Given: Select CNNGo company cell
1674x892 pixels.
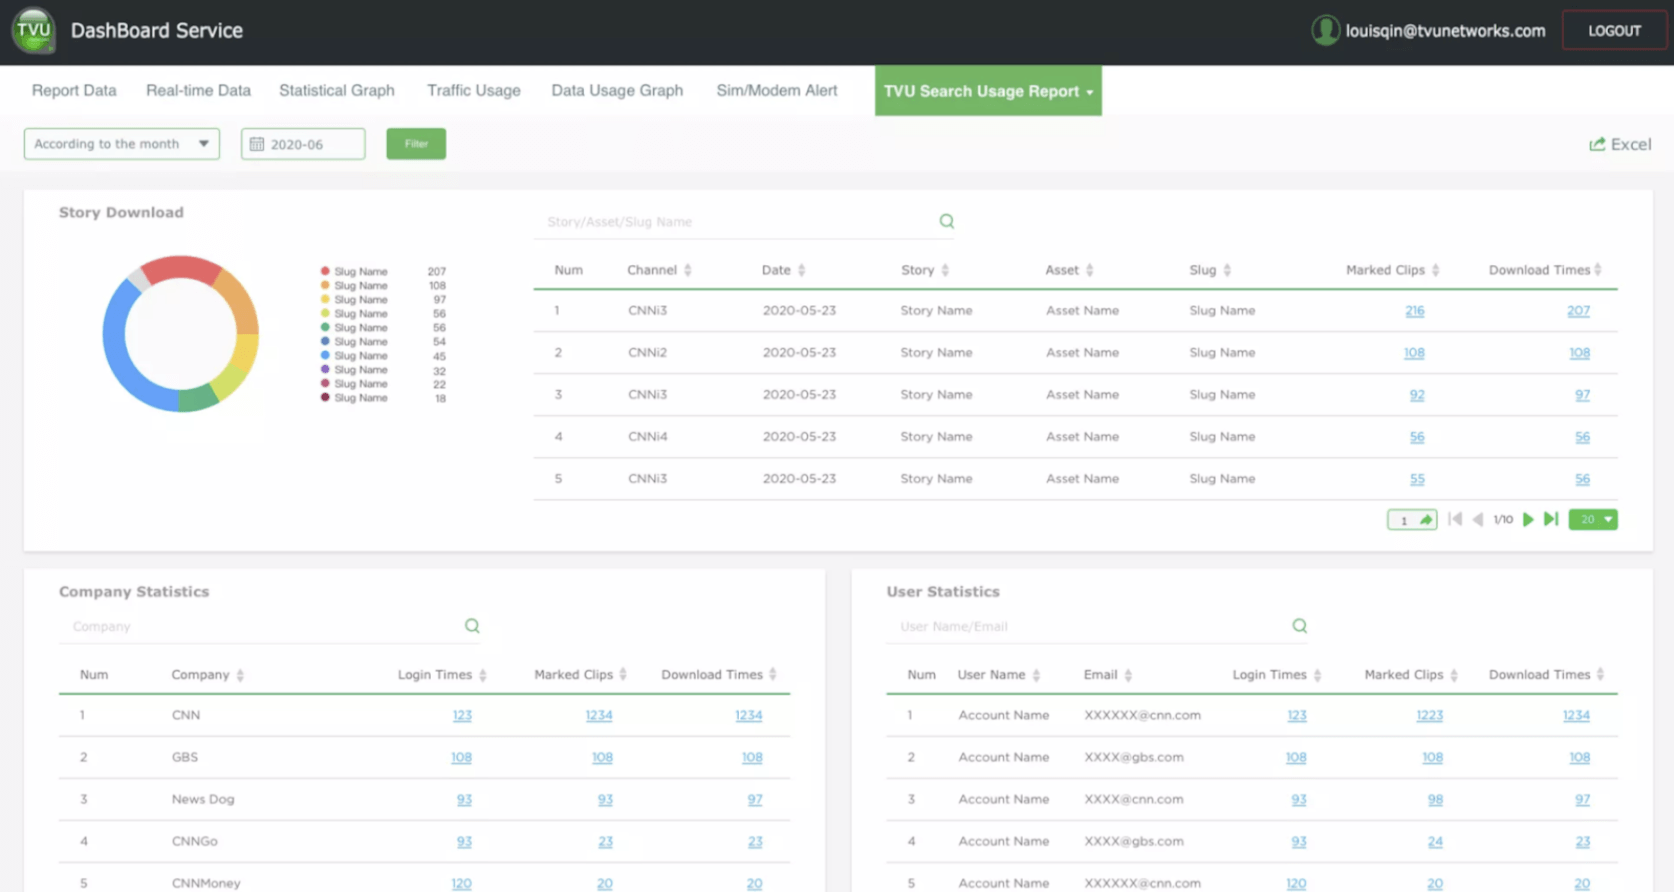Looking at the screenshot, I should (194, 841).
